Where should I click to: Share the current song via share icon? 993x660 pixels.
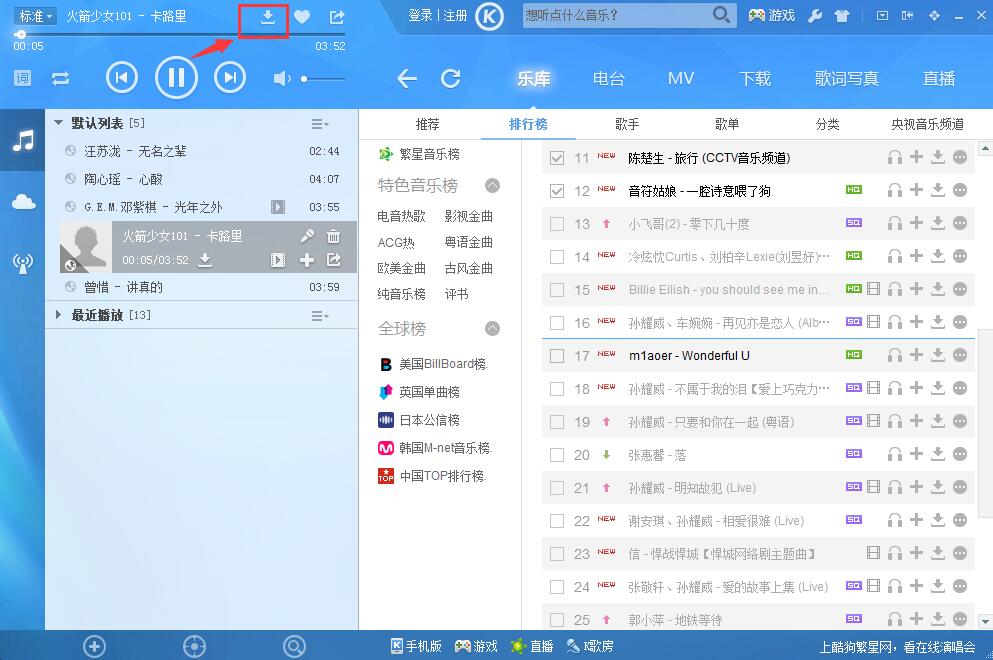336,17
